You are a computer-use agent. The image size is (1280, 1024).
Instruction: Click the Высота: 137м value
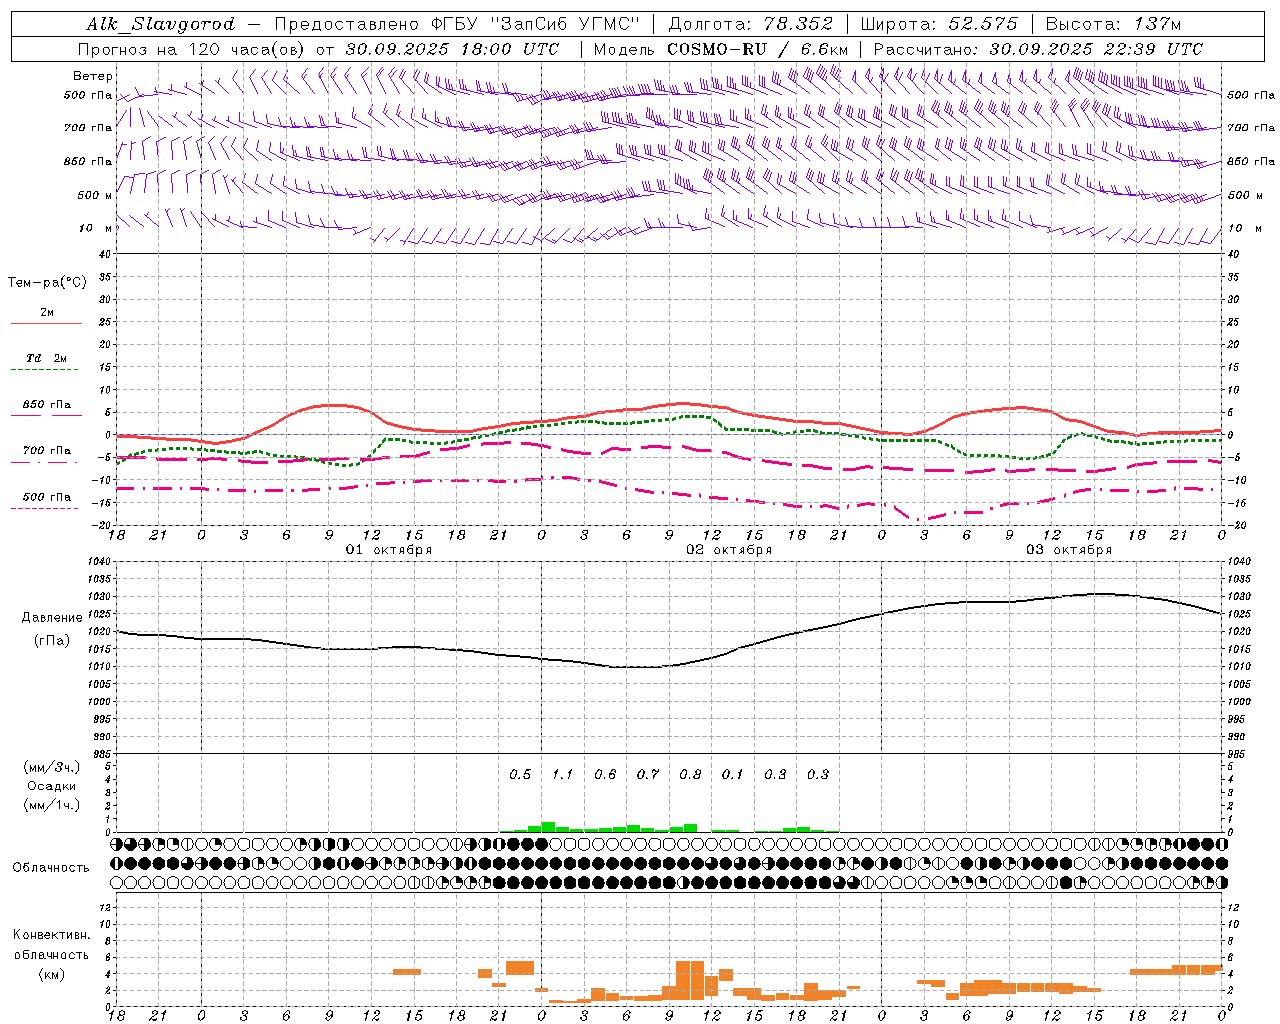click(x=1113, y=24)
